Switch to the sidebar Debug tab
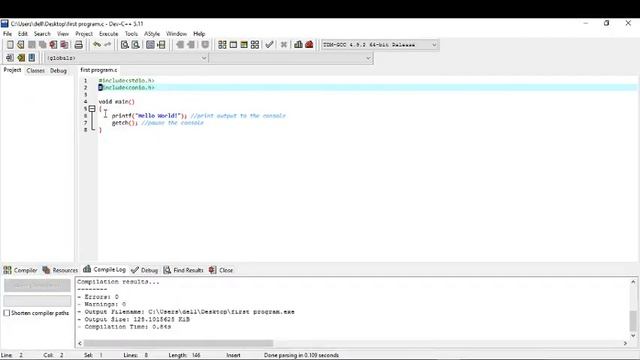The width and height of the screenshot is (640, 360). pos(58,71)
